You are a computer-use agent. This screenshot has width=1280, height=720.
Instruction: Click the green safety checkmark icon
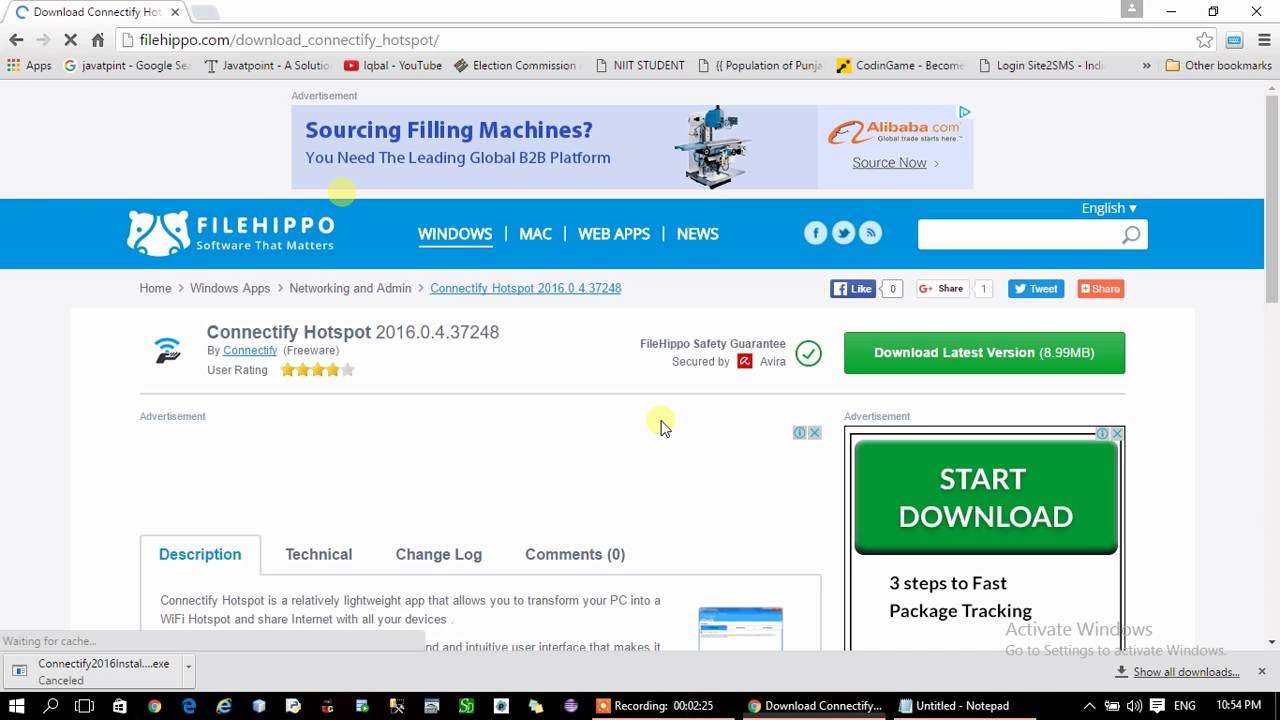coord(808,353)
